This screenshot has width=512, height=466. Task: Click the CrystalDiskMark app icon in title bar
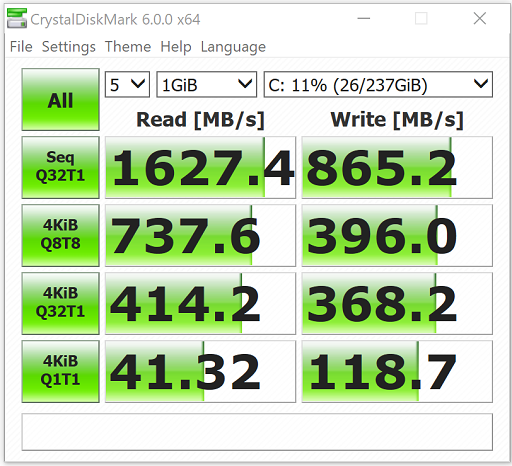(17, 19)
